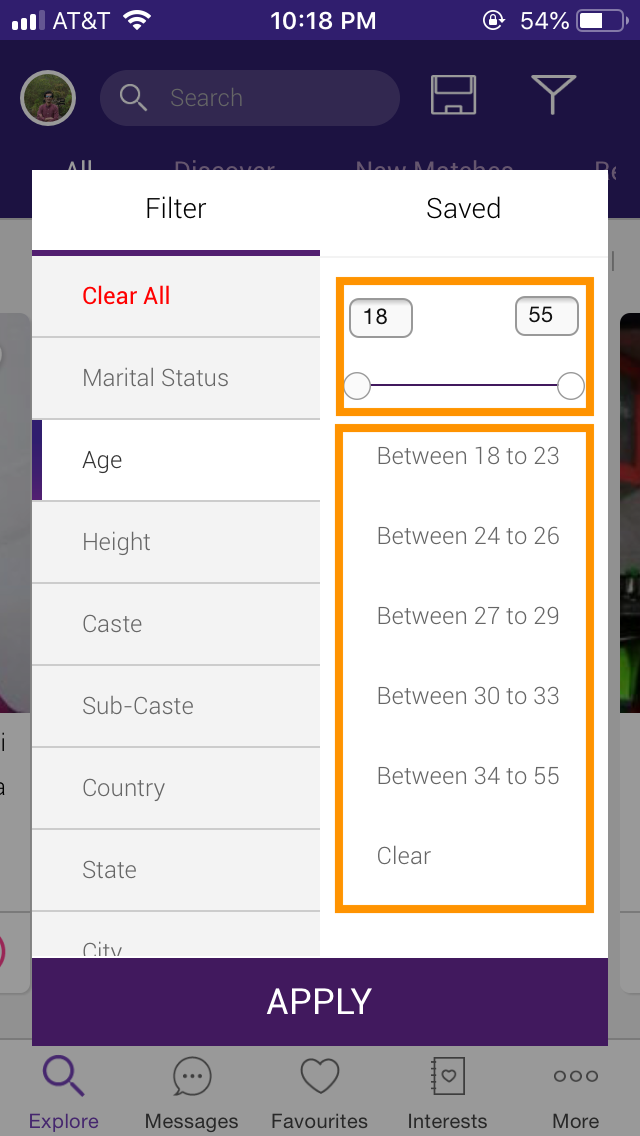Tap the search magnifier icon
640x1136 pixels.
pos(133,97)
